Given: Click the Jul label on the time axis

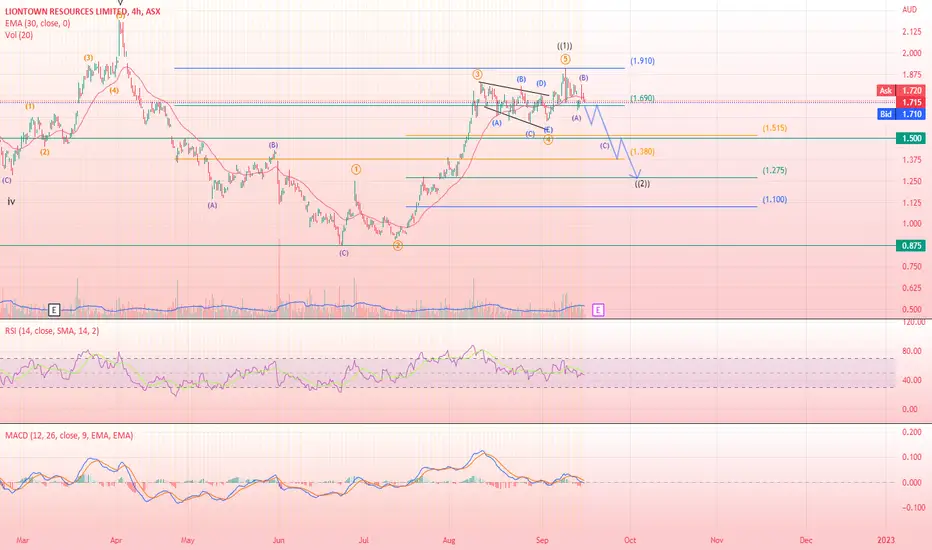Looking at the screenshot, I should click(x=364, y=540).
